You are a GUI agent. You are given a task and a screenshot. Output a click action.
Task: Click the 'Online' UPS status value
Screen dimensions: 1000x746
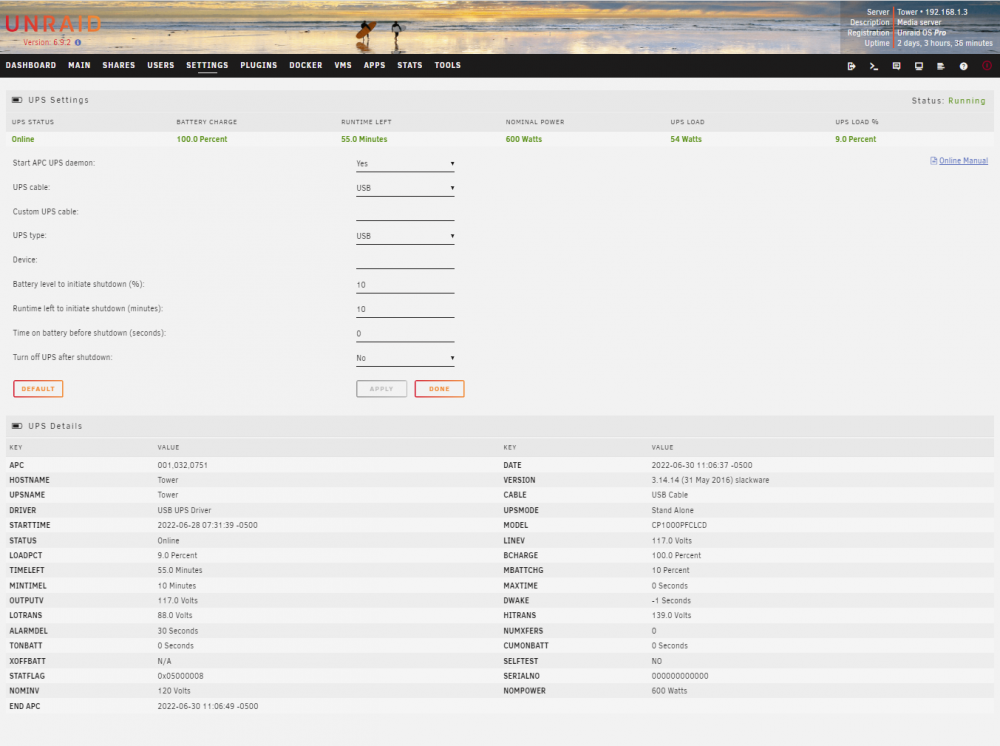23,139
